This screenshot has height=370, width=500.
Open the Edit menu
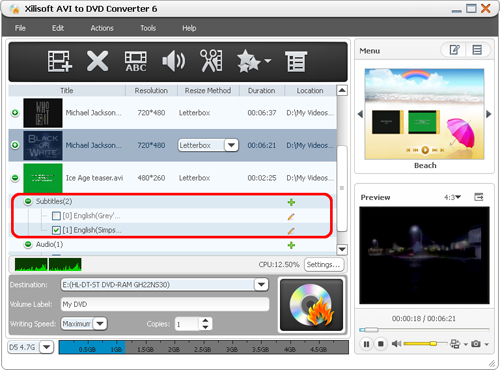(58, 28)
